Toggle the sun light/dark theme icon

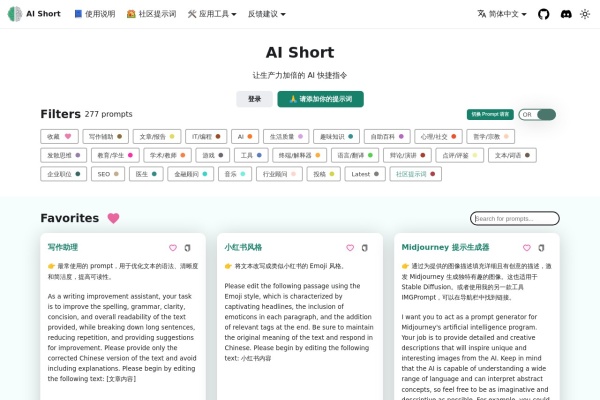585,14
